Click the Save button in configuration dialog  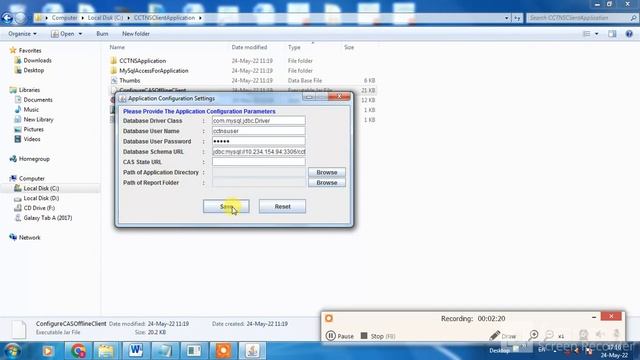pyautogui.click(x=226, y=207)
